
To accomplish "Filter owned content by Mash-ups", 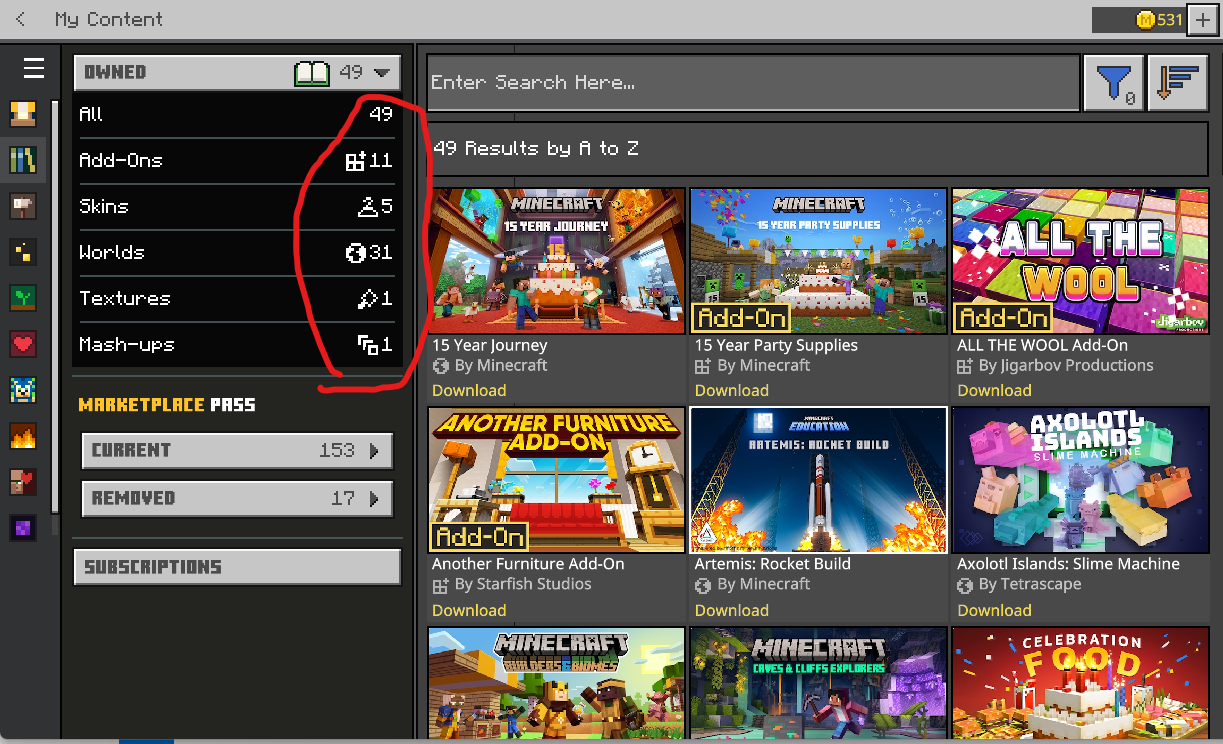I will coord(237,344).
